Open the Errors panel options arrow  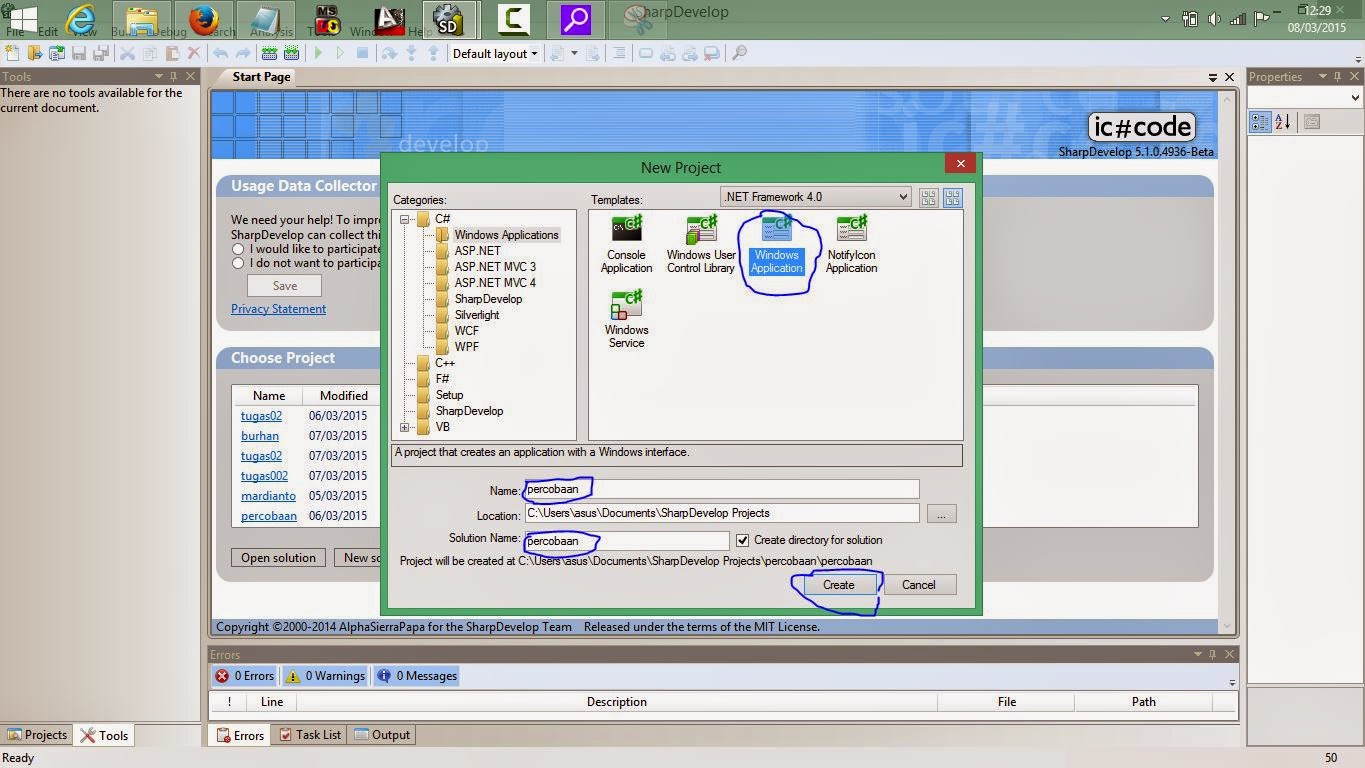pyautogui.click(x=1198, y=655)
